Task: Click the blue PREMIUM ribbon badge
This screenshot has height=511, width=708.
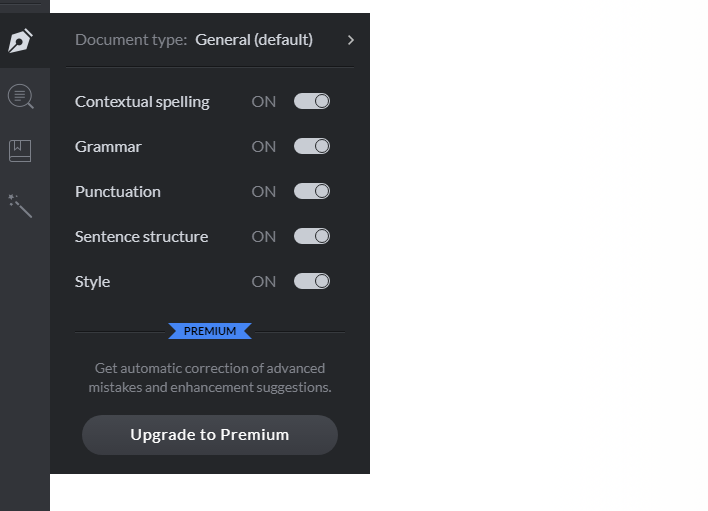Action: pos(210,331)
